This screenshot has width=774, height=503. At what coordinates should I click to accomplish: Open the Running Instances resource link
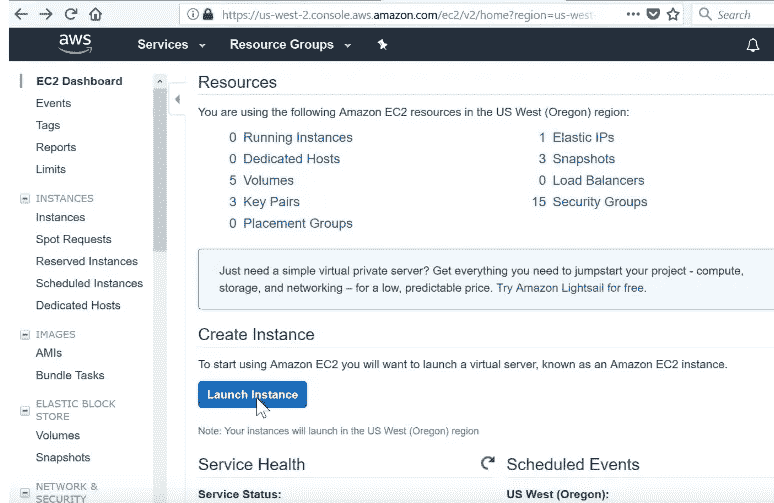click(298, 137)
